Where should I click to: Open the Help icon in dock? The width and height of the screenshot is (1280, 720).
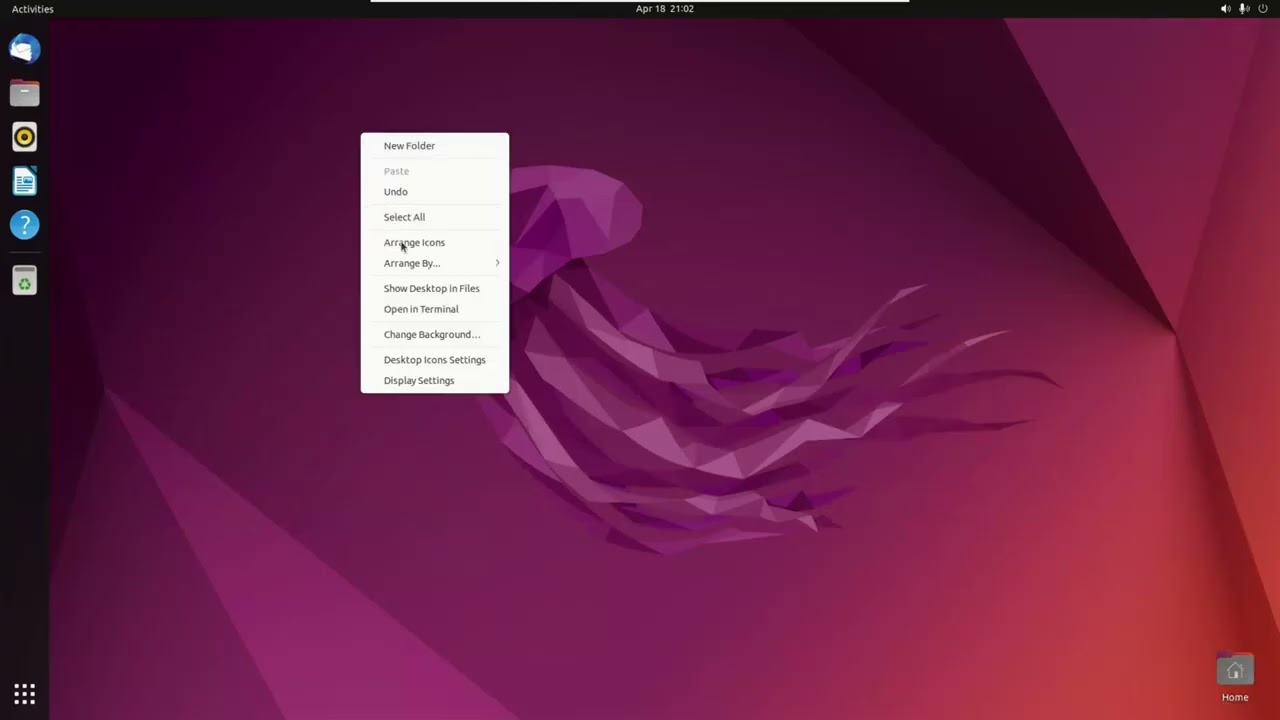(x=24, y=225)
